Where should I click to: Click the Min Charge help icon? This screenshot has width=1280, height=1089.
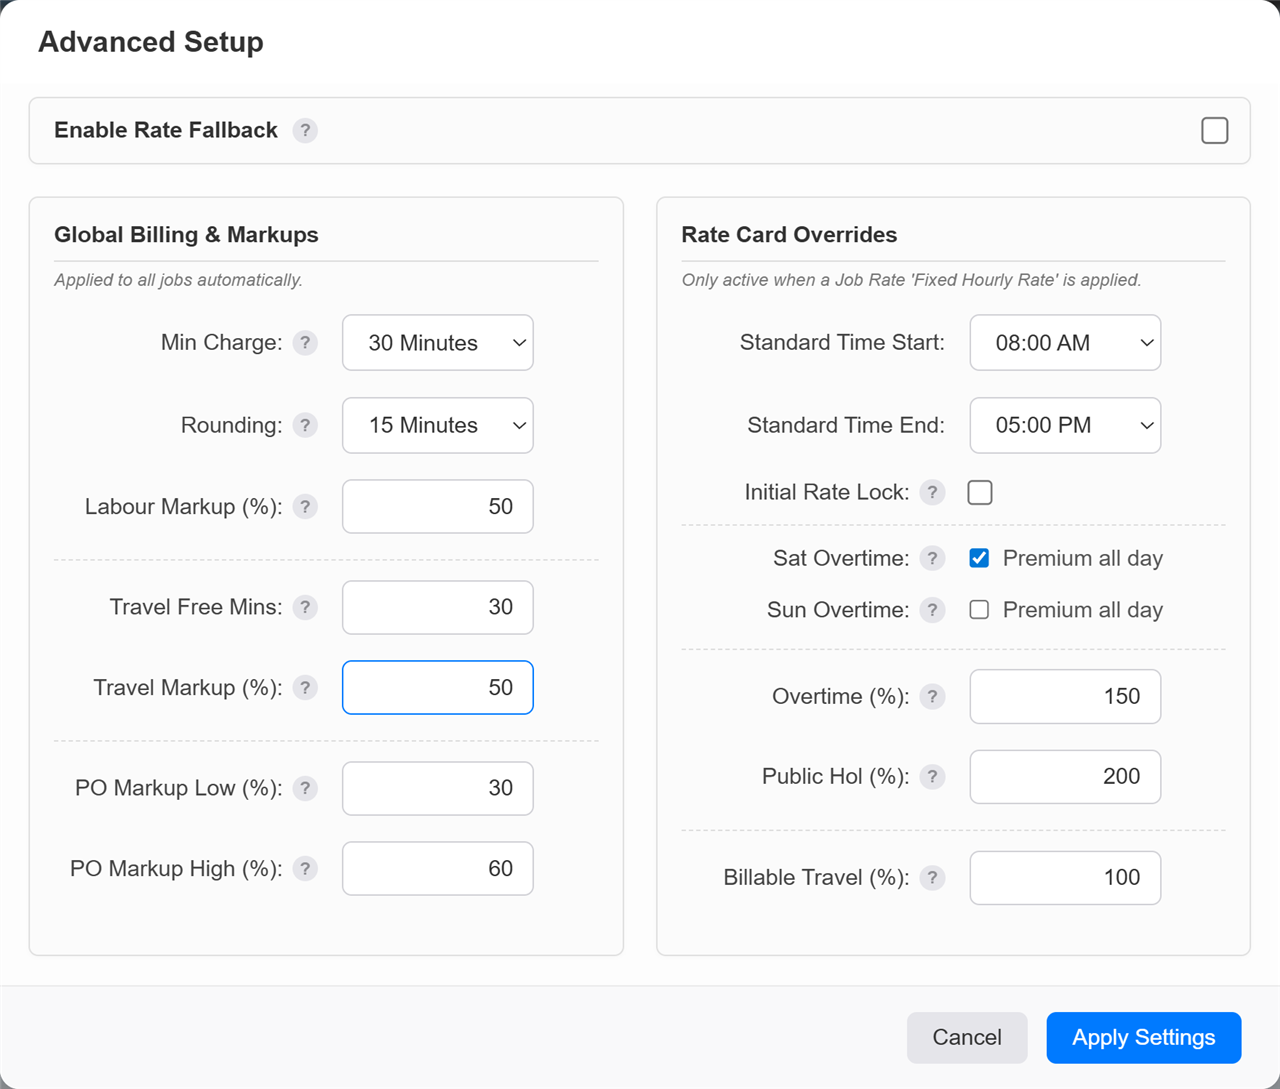(x=305, y=343)
